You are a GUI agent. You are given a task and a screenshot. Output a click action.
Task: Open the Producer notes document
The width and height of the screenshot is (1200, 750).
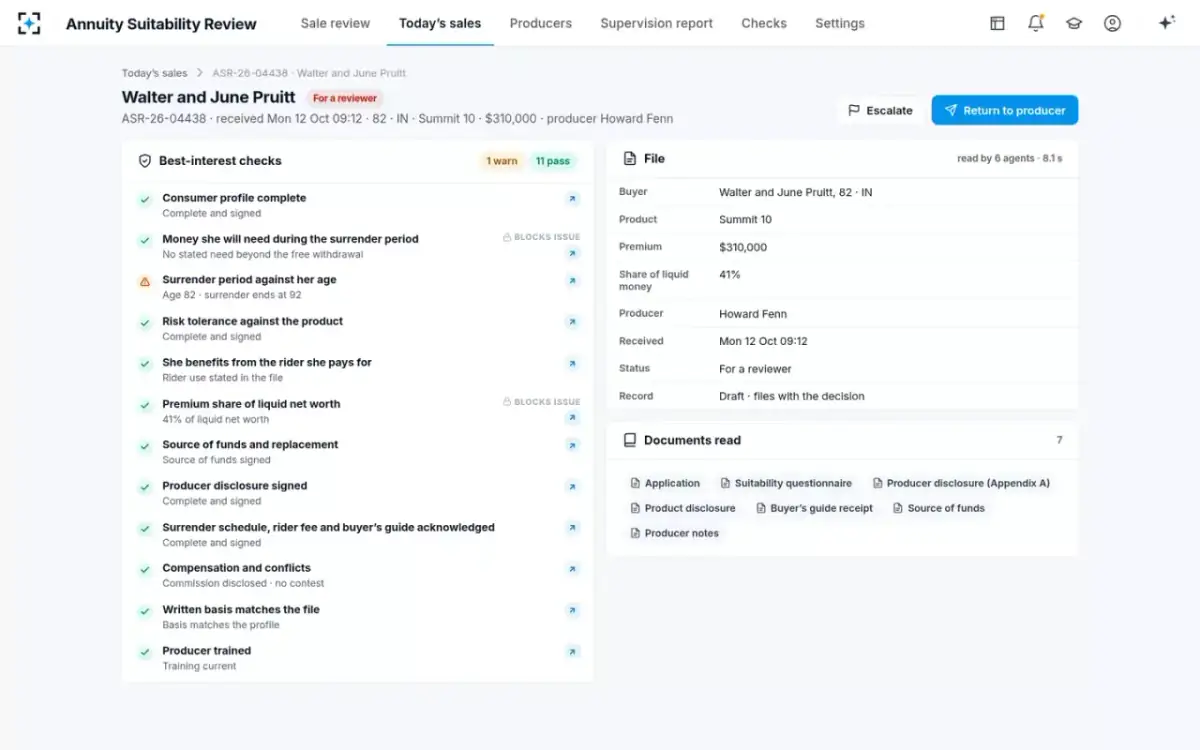click(675, 533)
